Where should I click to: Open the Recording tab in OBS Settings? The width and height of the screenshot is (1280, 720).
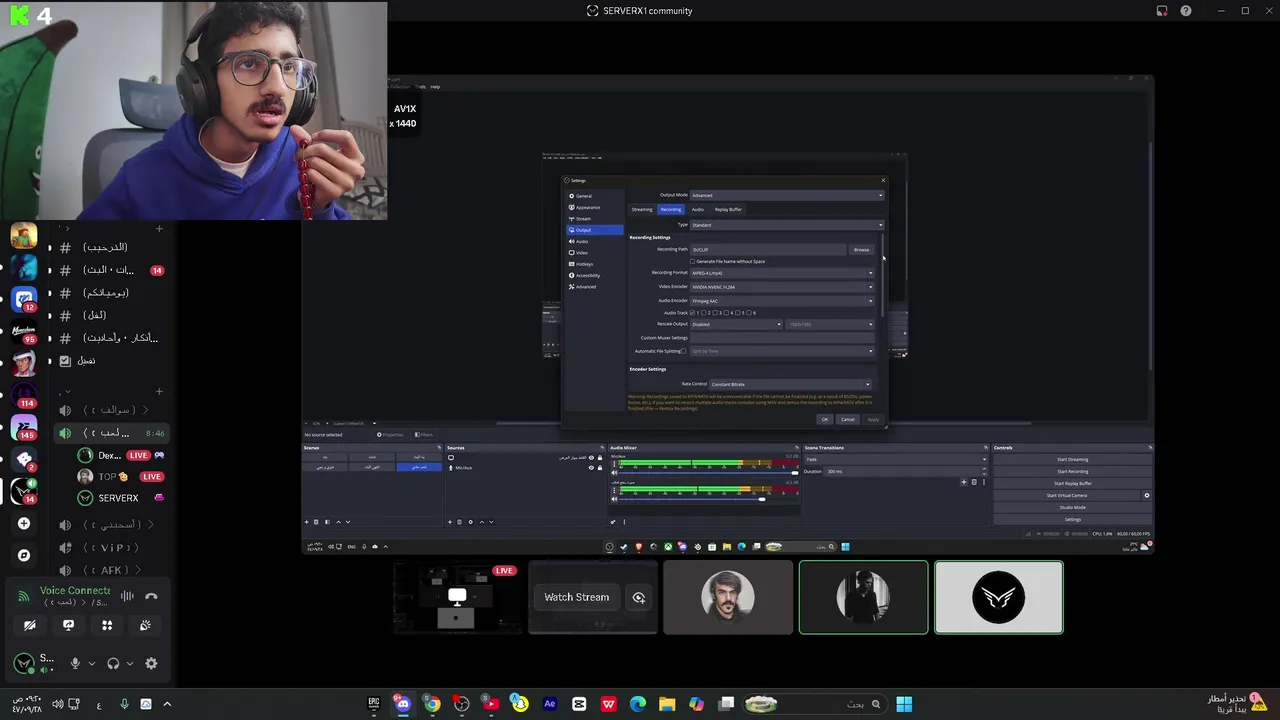click(670, 209)
